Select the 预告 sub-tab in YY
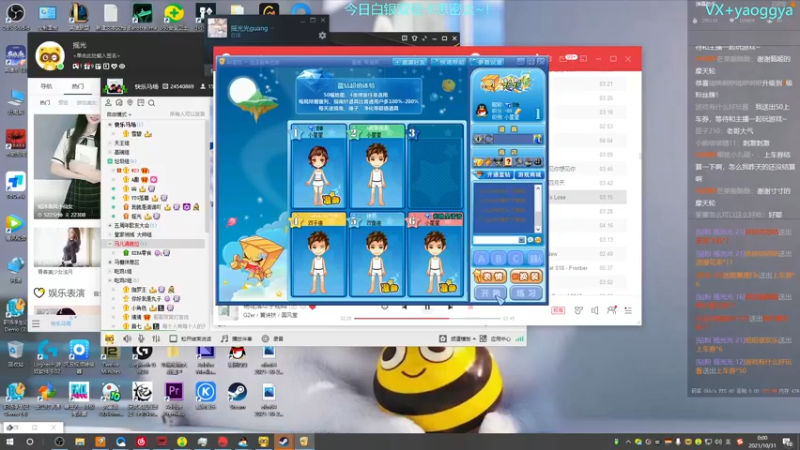 tap(63, 103)
